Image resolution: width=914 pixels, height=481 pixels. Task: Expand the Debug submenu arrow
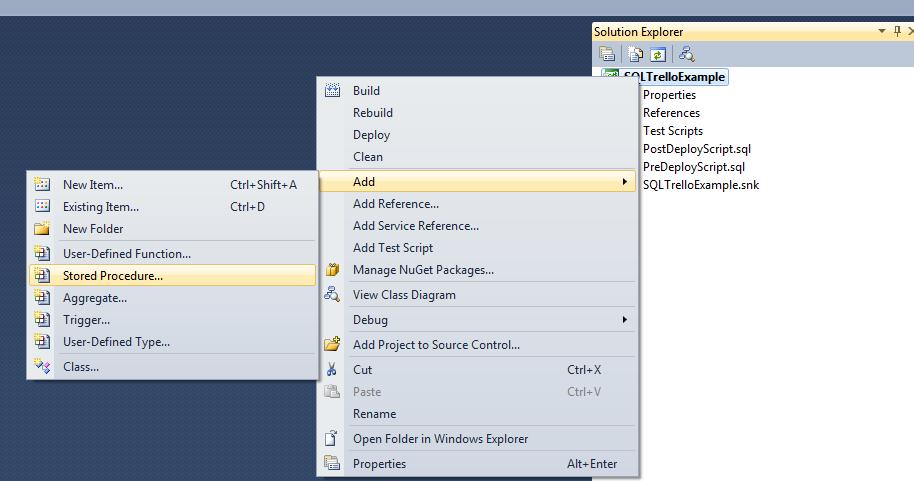tap(625, 320)
